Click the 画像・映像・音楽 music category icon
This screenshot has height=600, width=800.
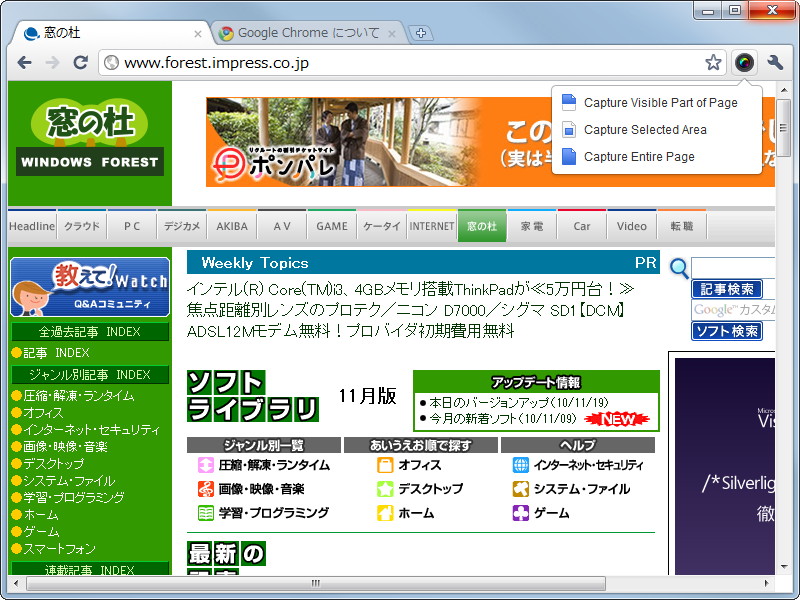(x=206, y=489)
